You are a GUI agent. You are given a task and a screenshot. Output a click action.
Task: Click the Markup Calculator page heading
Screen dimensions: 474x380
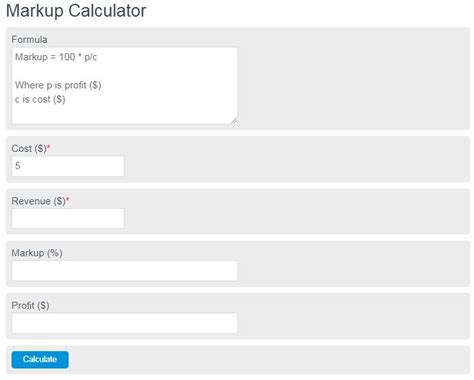coord(76,11)
